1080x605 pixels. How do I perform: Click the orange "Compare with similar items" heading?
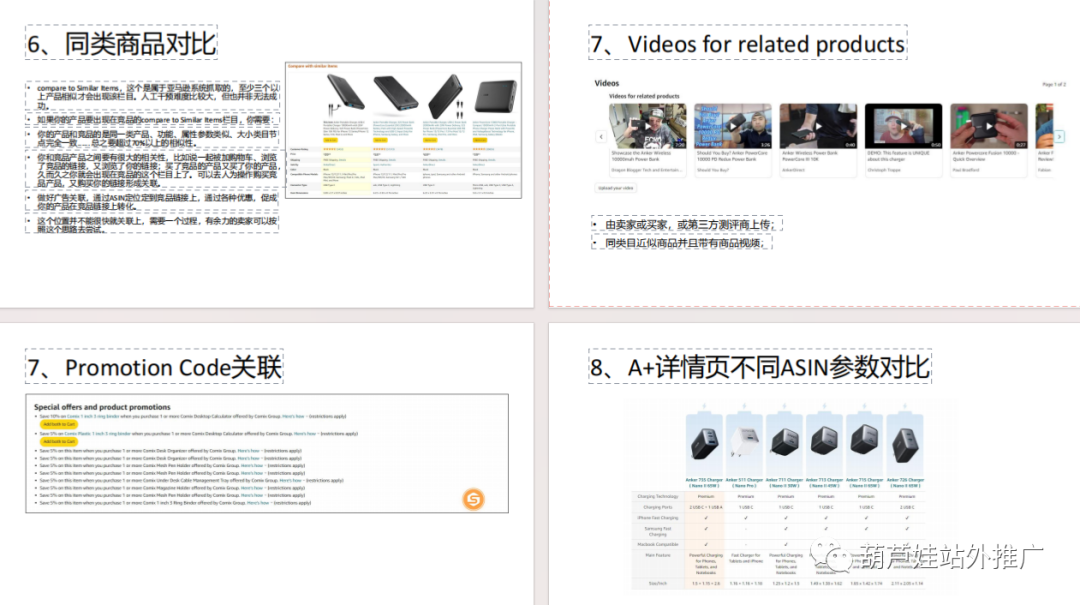(x=313, y=66)
